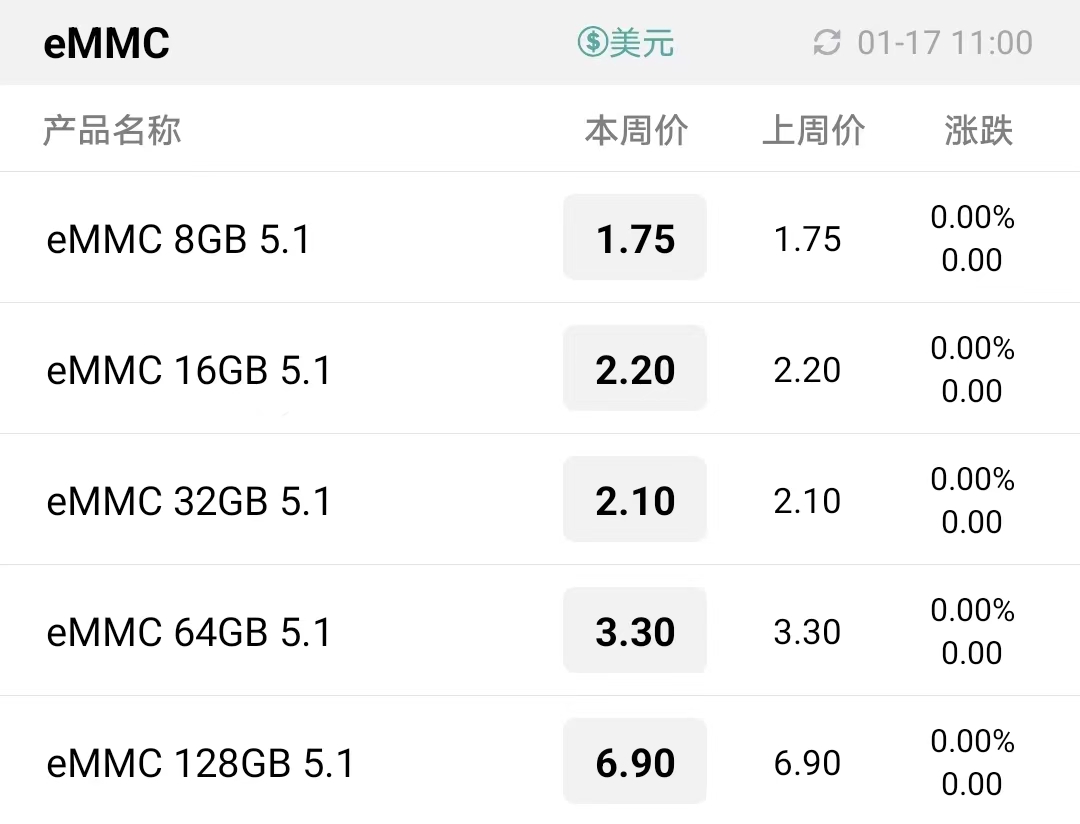
Task: Open the eMMC 8GB 5.1 product row
Action: point(540,238)
